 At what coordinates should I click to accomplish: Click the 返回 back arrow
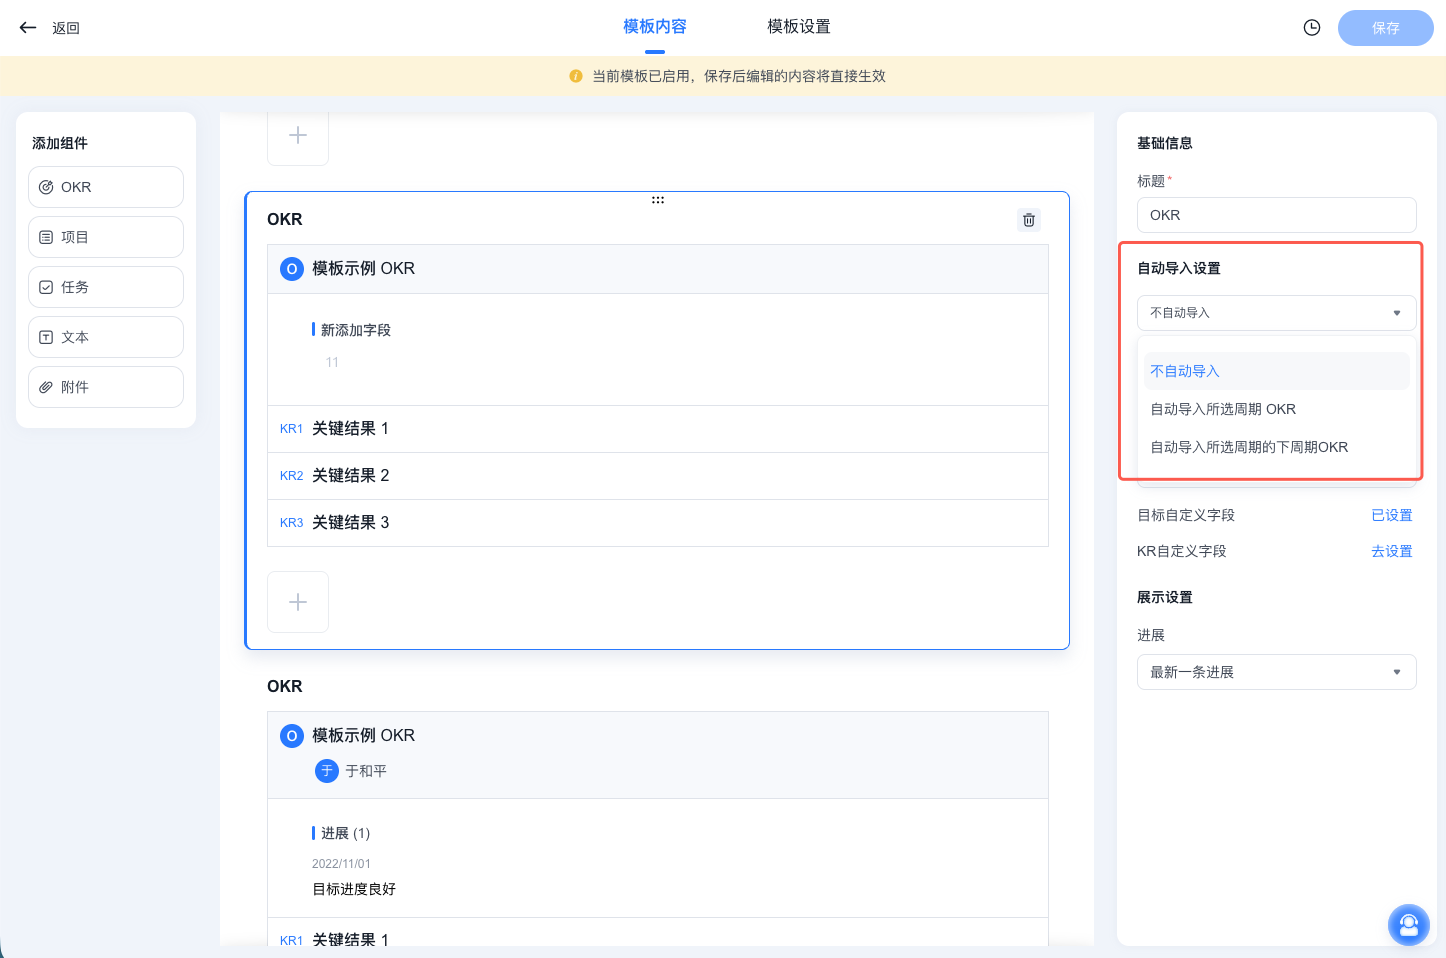(27, 27)
